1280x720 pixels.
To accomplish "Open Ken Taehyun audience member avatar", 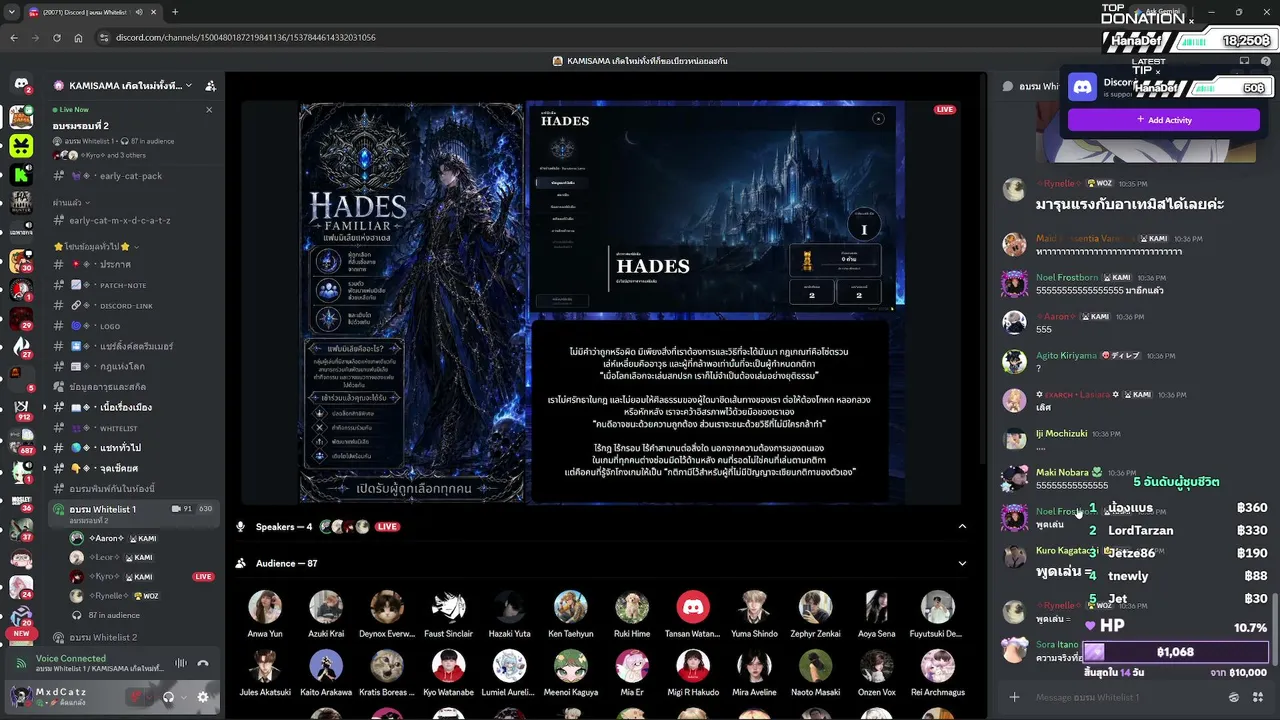I will coord(570,606).
